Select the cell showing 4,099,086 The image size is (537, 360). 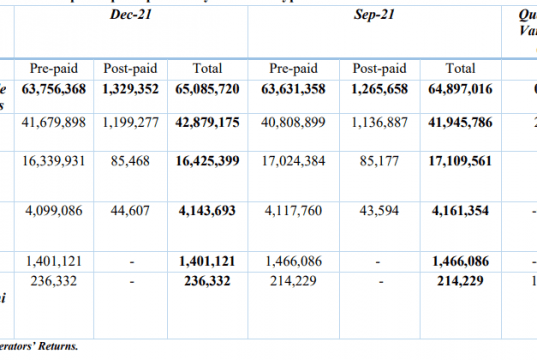[x=54, y=211]
